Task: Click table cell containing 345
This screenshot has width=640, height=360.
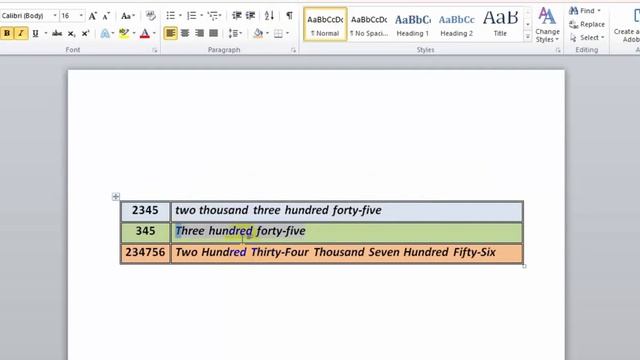Action: tap(145, 232)
